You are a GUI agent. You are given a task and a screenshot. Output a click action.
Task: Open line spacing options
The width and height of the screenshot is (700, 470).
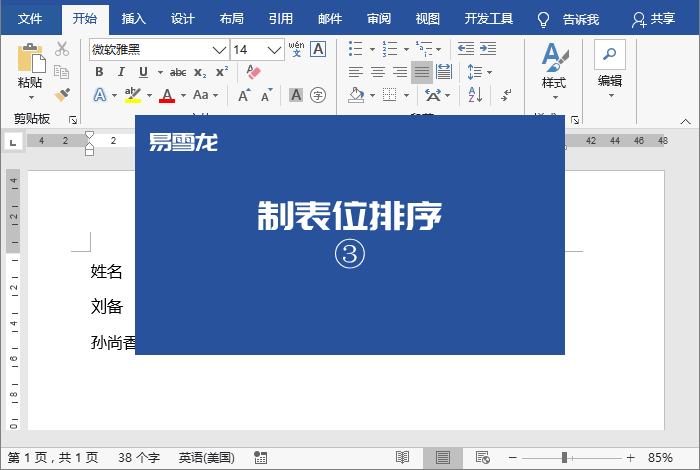click(x=479, y=72)
